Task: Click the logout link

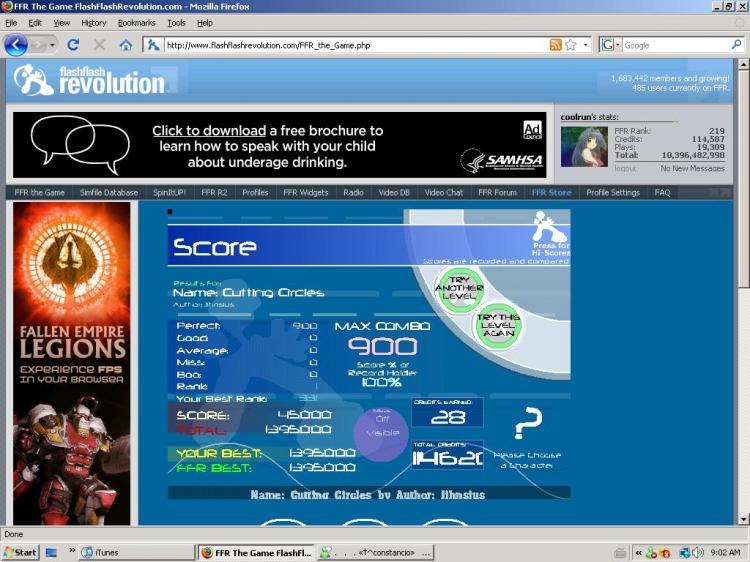Action: (625, 168)
